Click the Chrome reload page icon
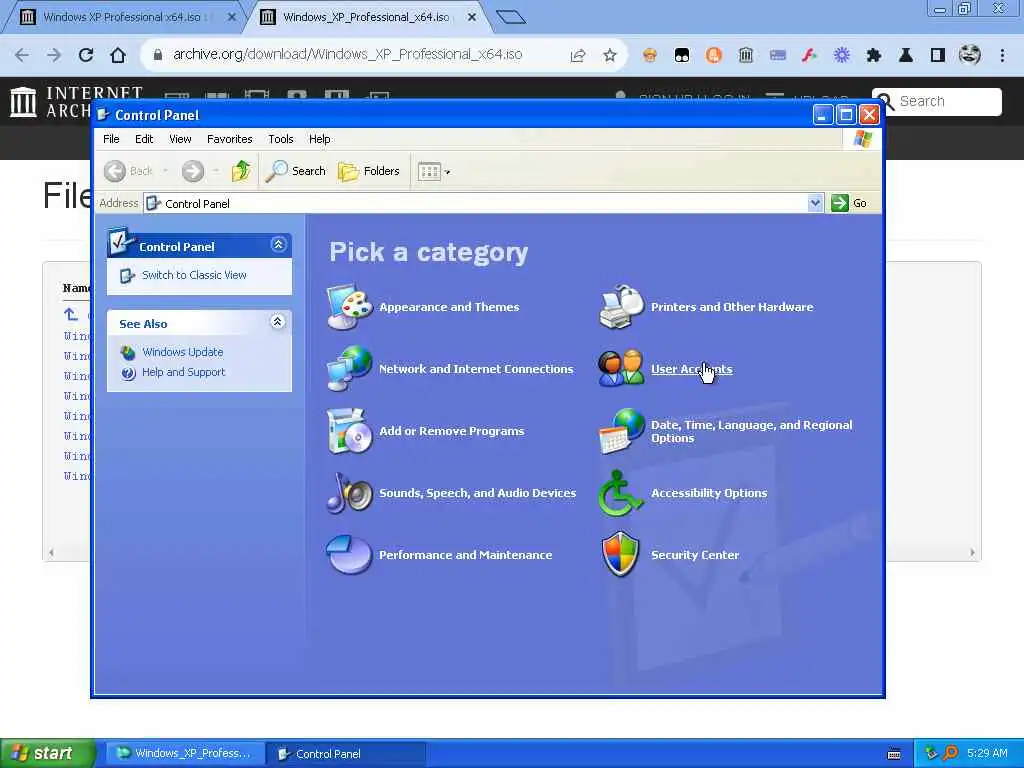1024x768 pixels. click(86, 55)
